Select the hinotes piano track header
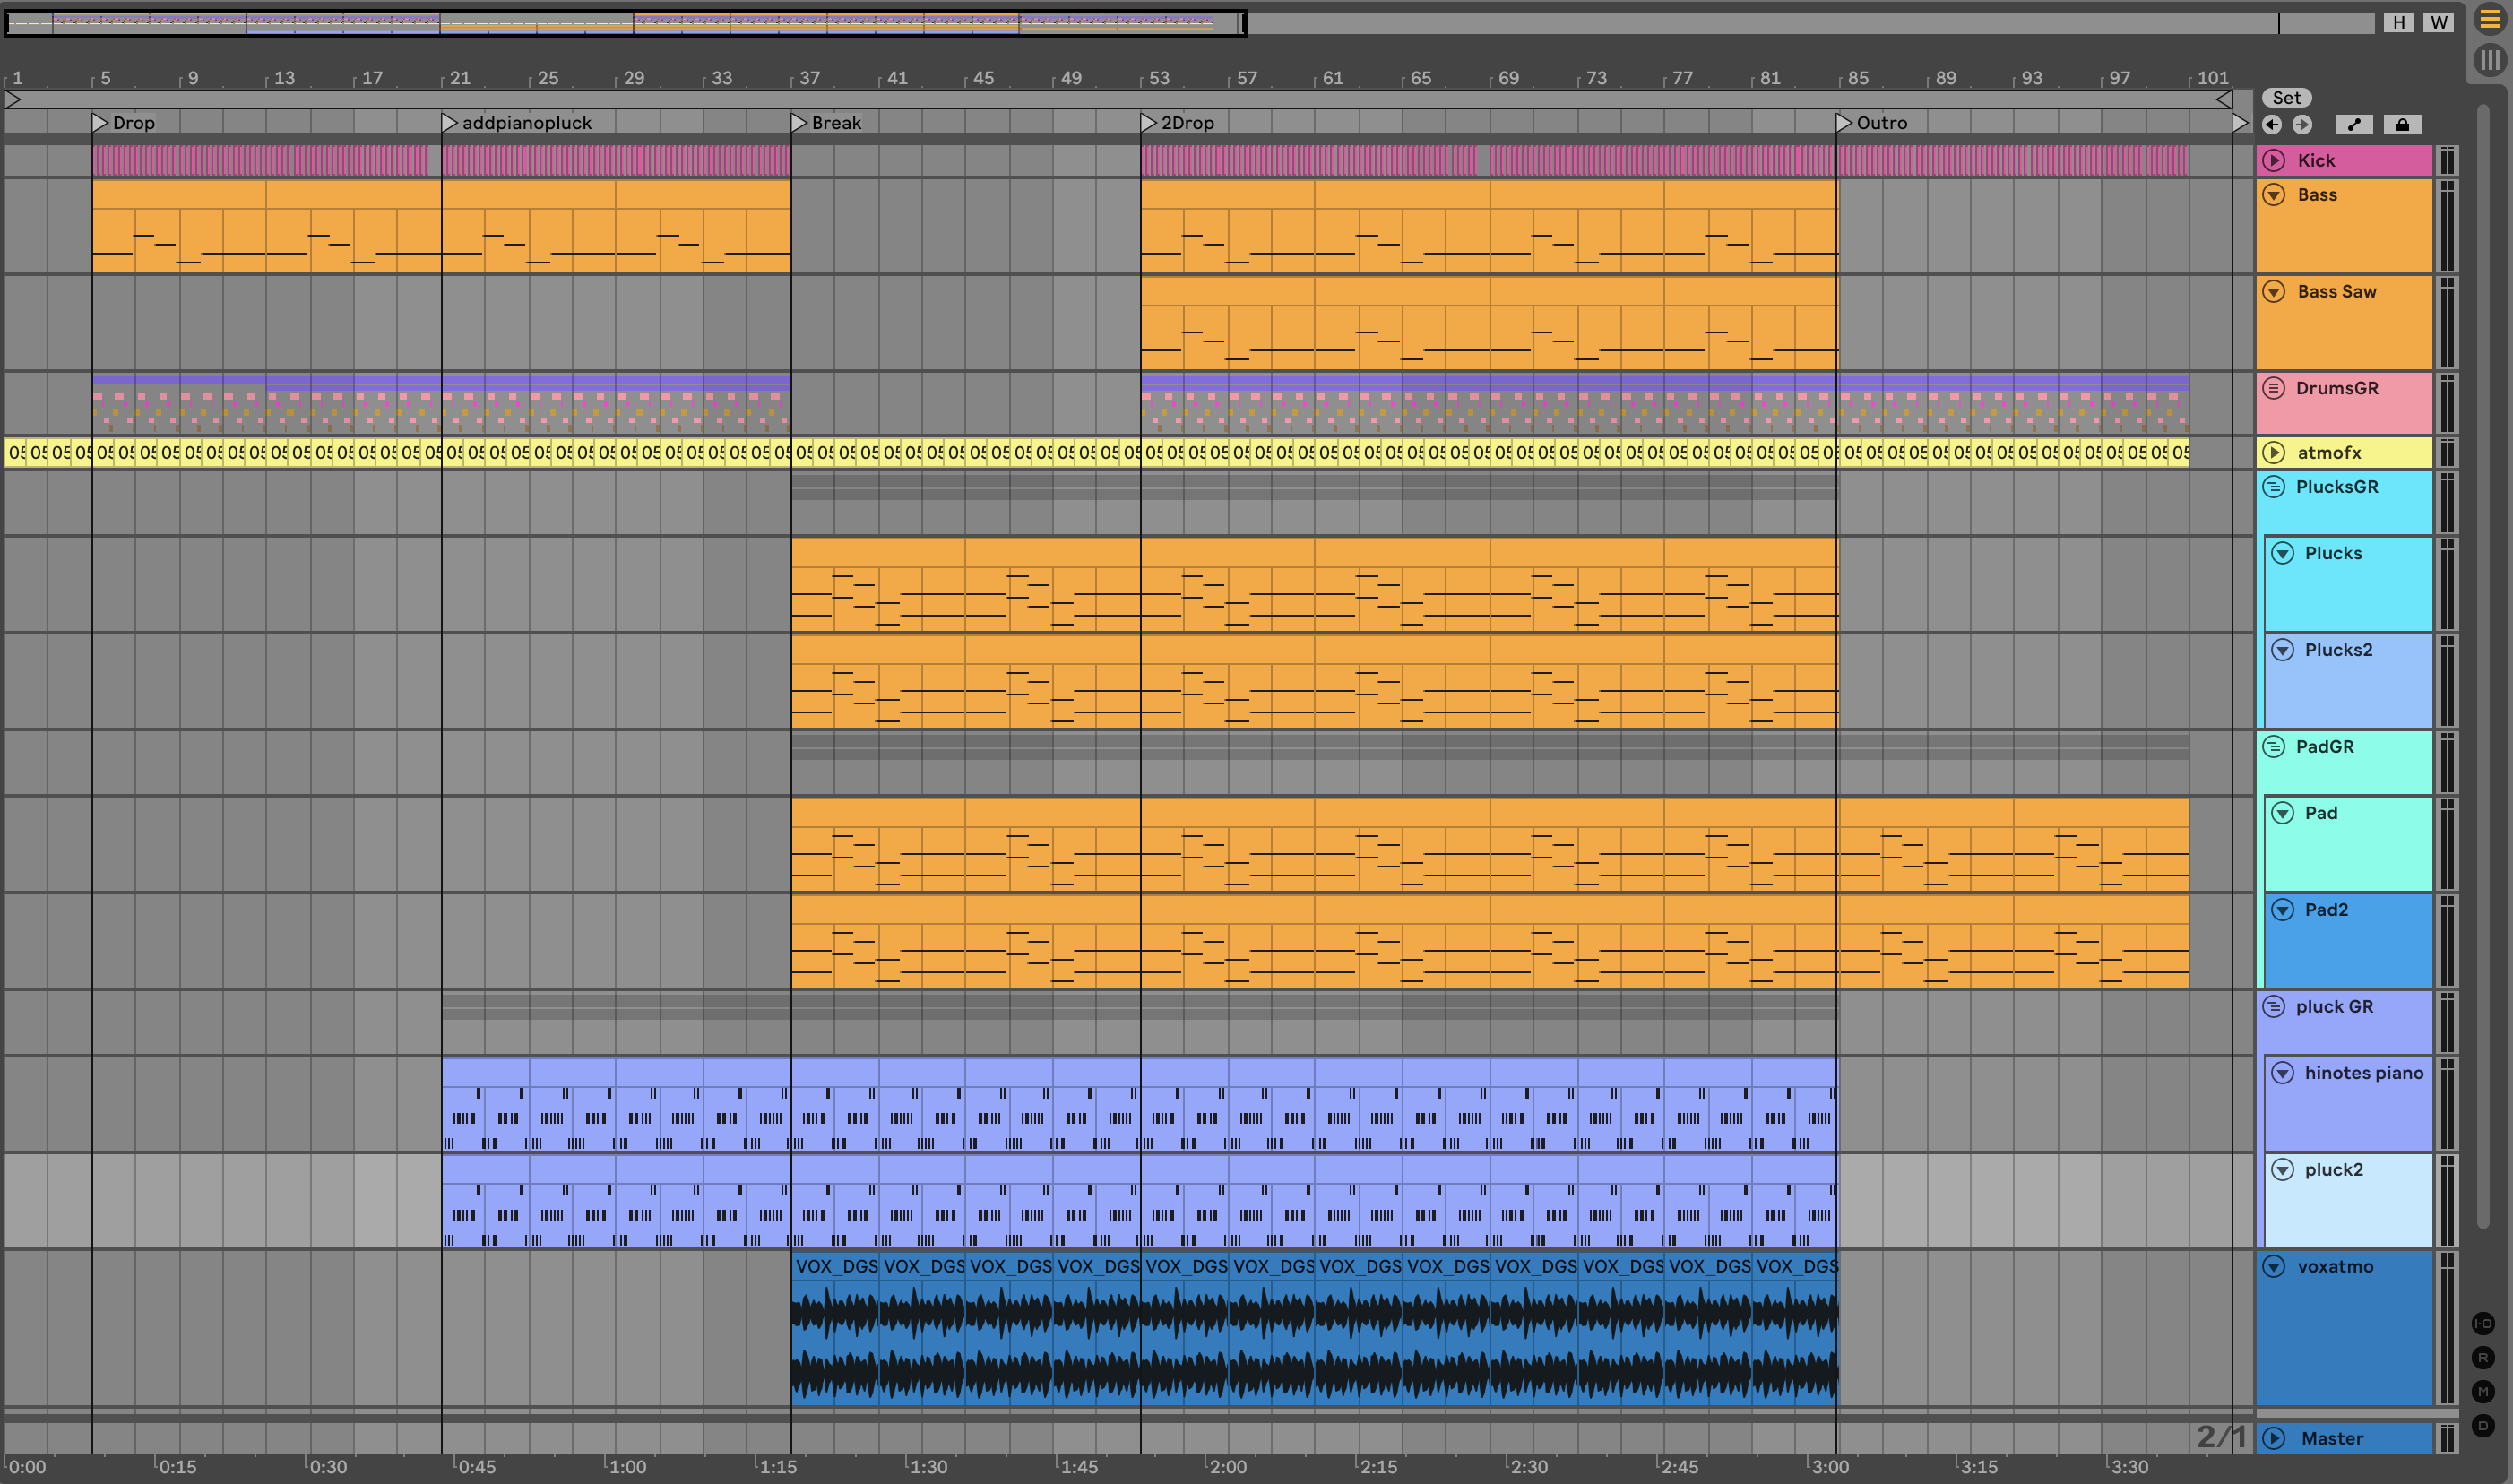2513x1484 pixels. [x=2363, y=1073]
